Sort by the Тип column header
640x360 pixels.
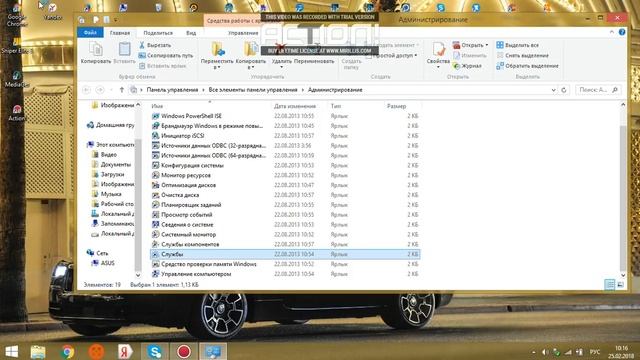pos(336,106)
